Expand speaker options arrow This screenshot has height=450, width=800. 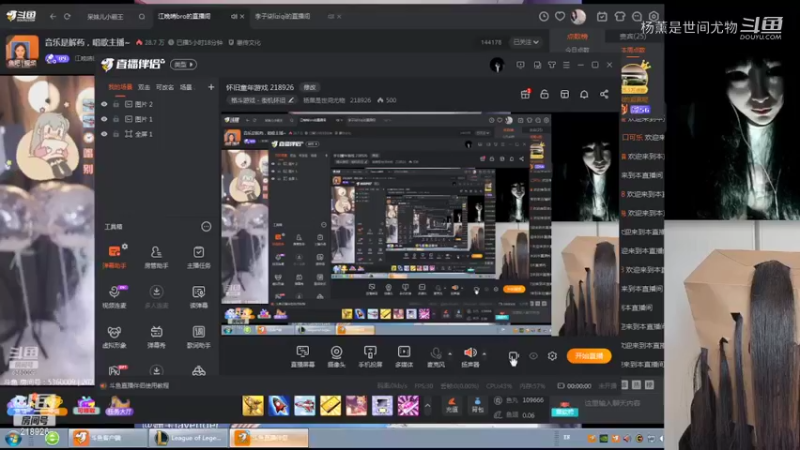[484, 353]
